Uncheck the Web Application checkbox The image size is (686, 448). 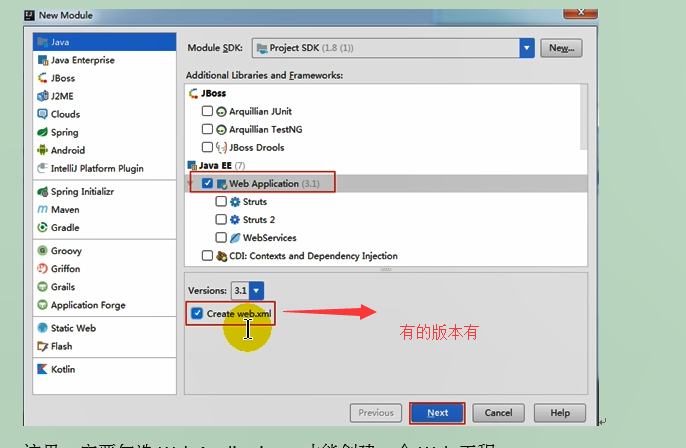(x=207, y=183)
